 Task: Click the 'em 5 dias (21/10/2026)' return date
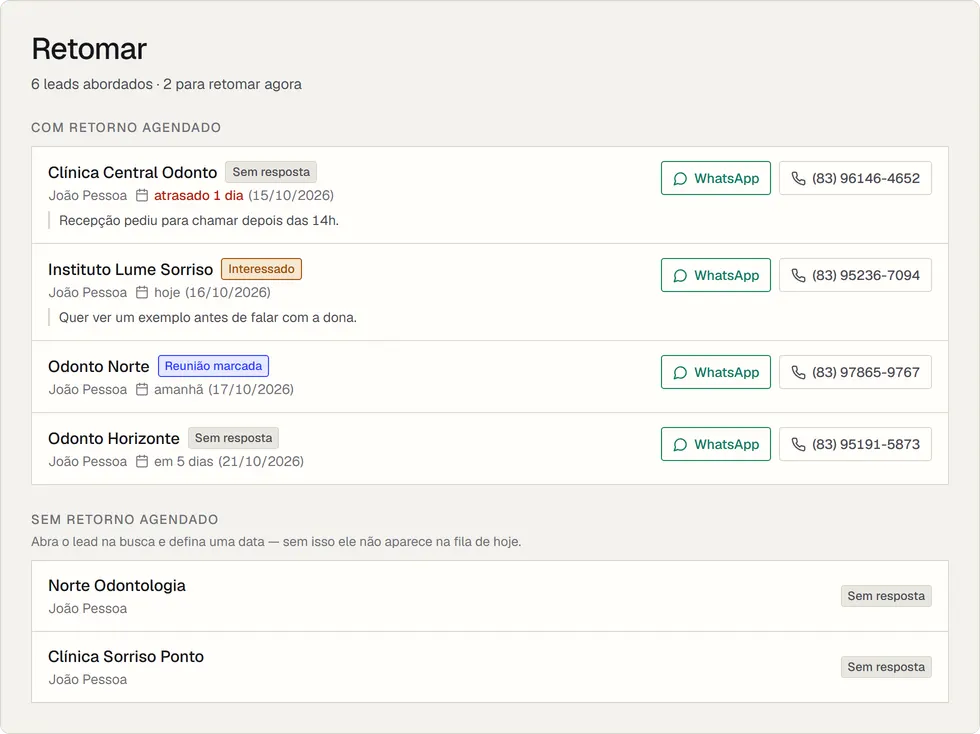point(229,461)
